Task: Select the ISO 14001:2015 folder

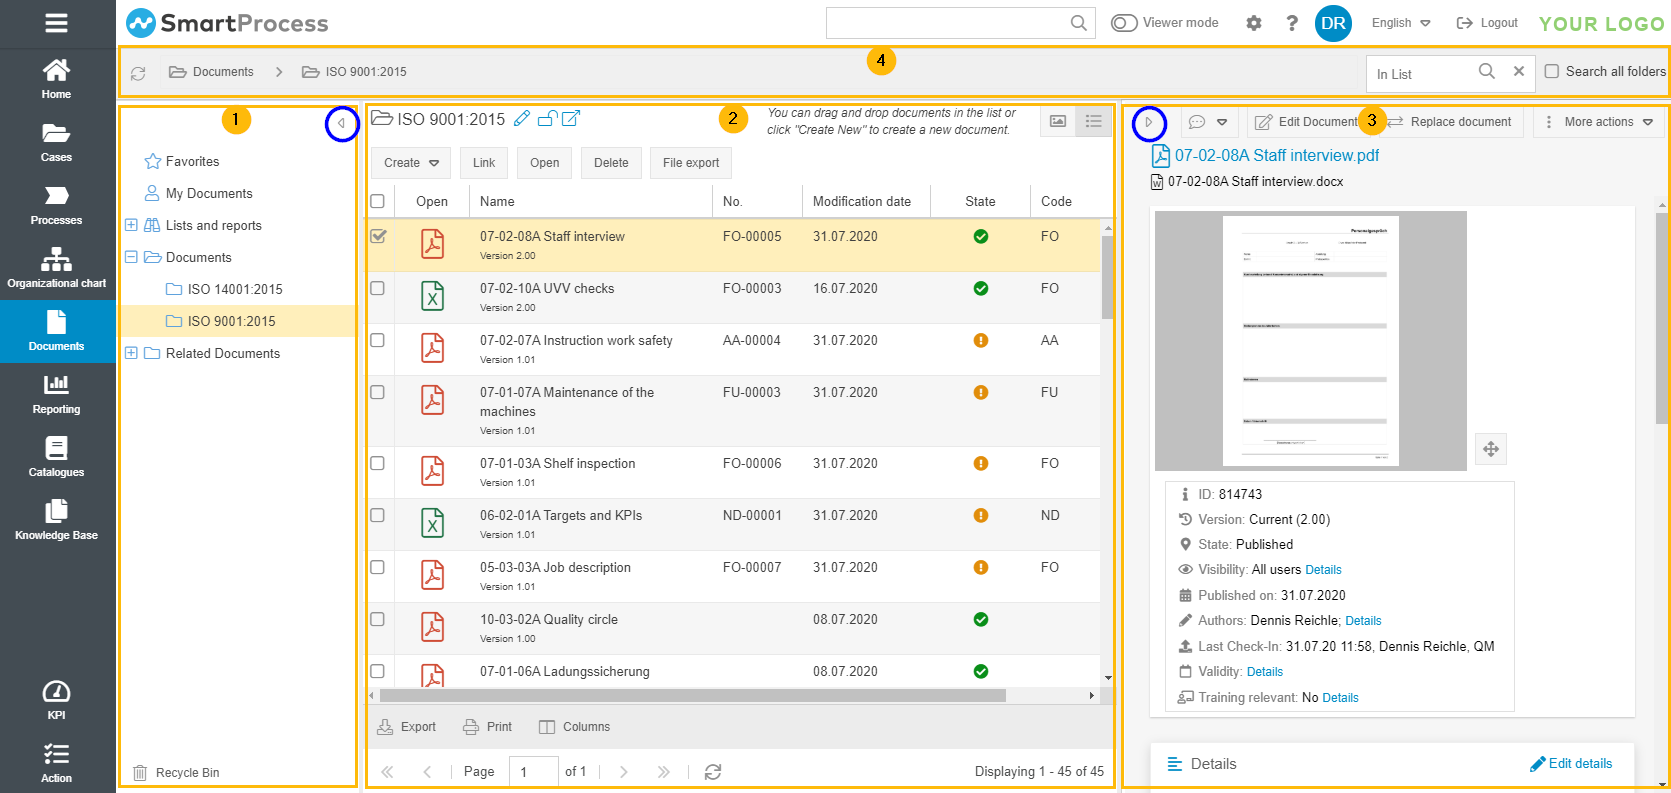Action: click(235, 289)
